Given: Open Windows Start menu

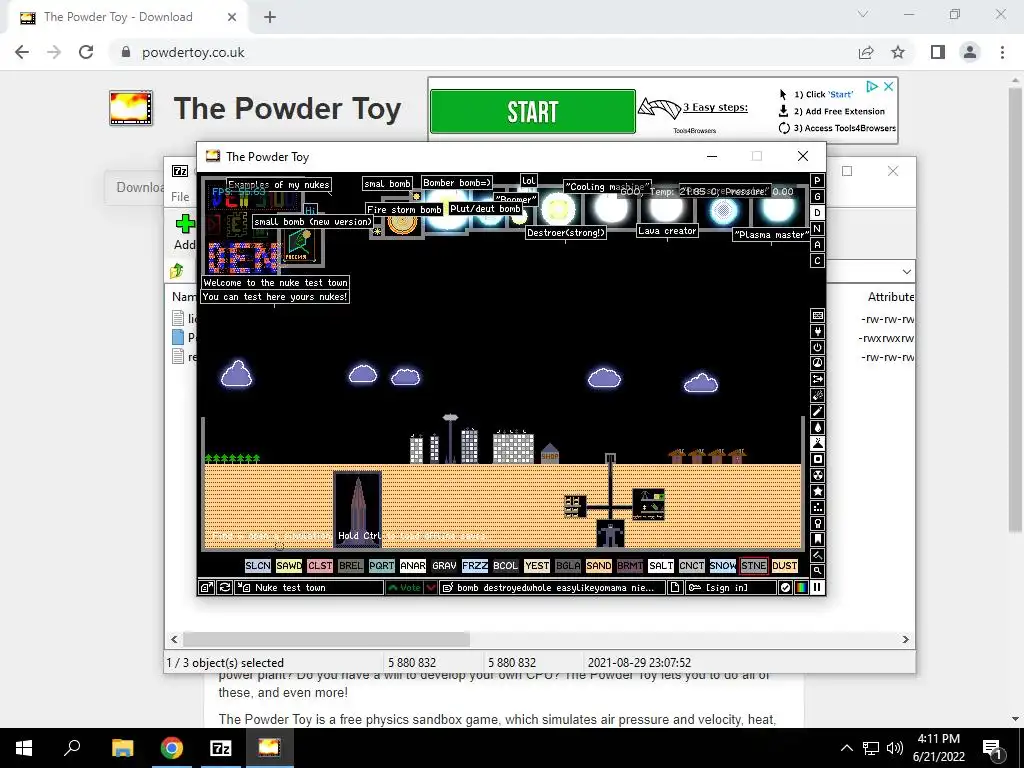Looking at the screenshot, I should [24, 748].
